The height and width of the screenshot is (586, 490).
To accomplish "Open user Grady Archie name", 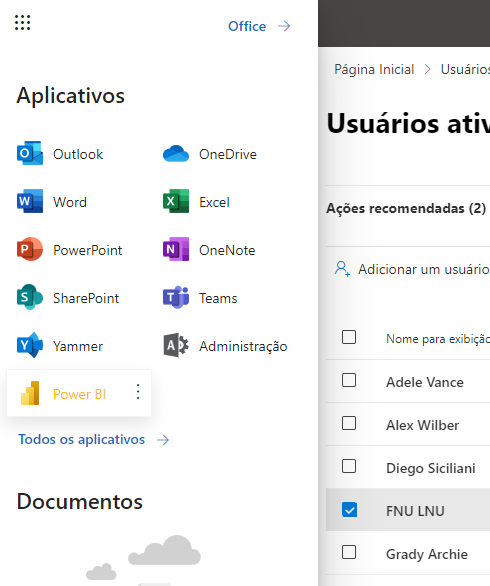I will [x=427, y=554].
